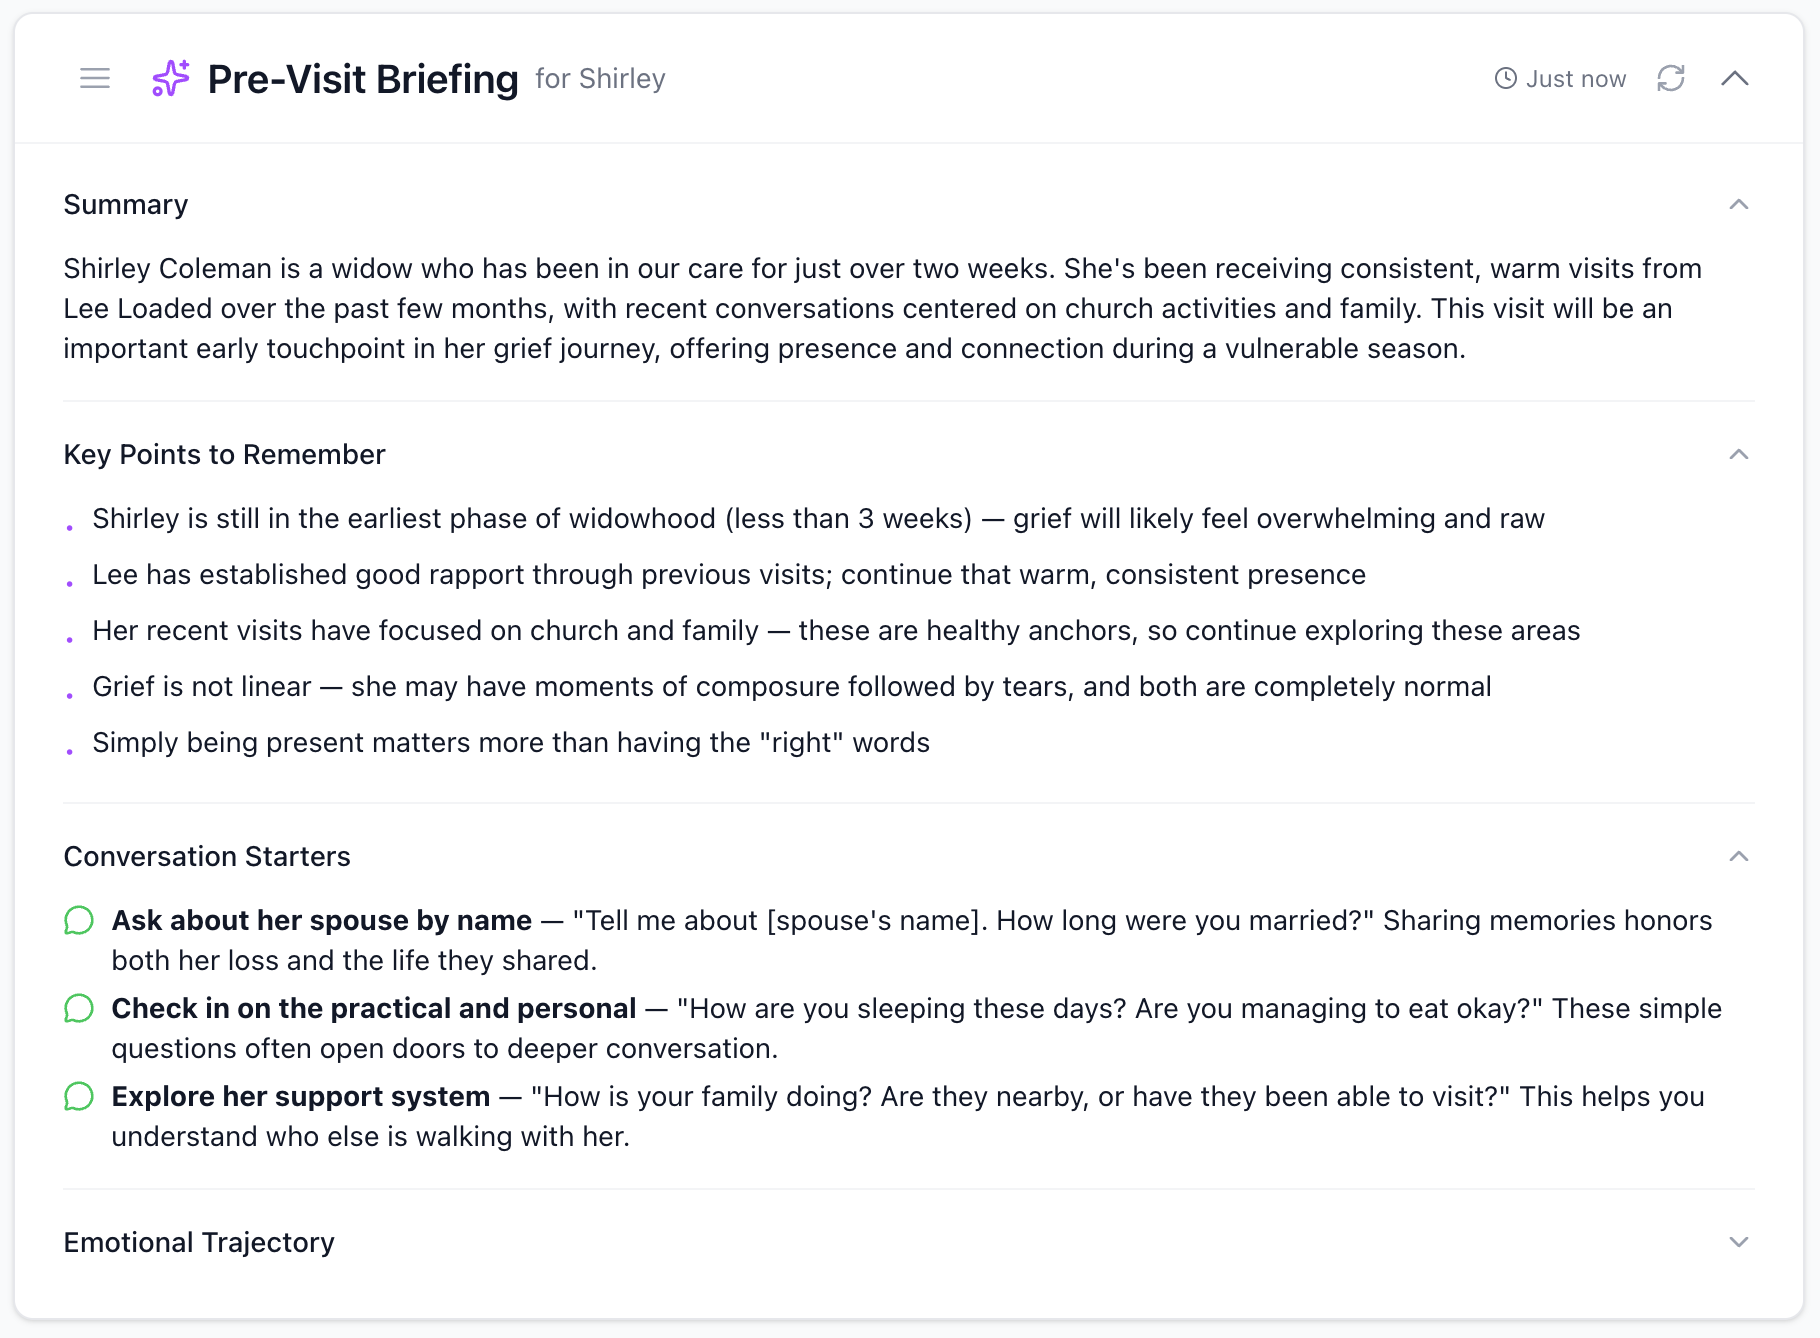
Task: Select the Pre-Visit Briefing title
Action: click(x=362, y=79)
